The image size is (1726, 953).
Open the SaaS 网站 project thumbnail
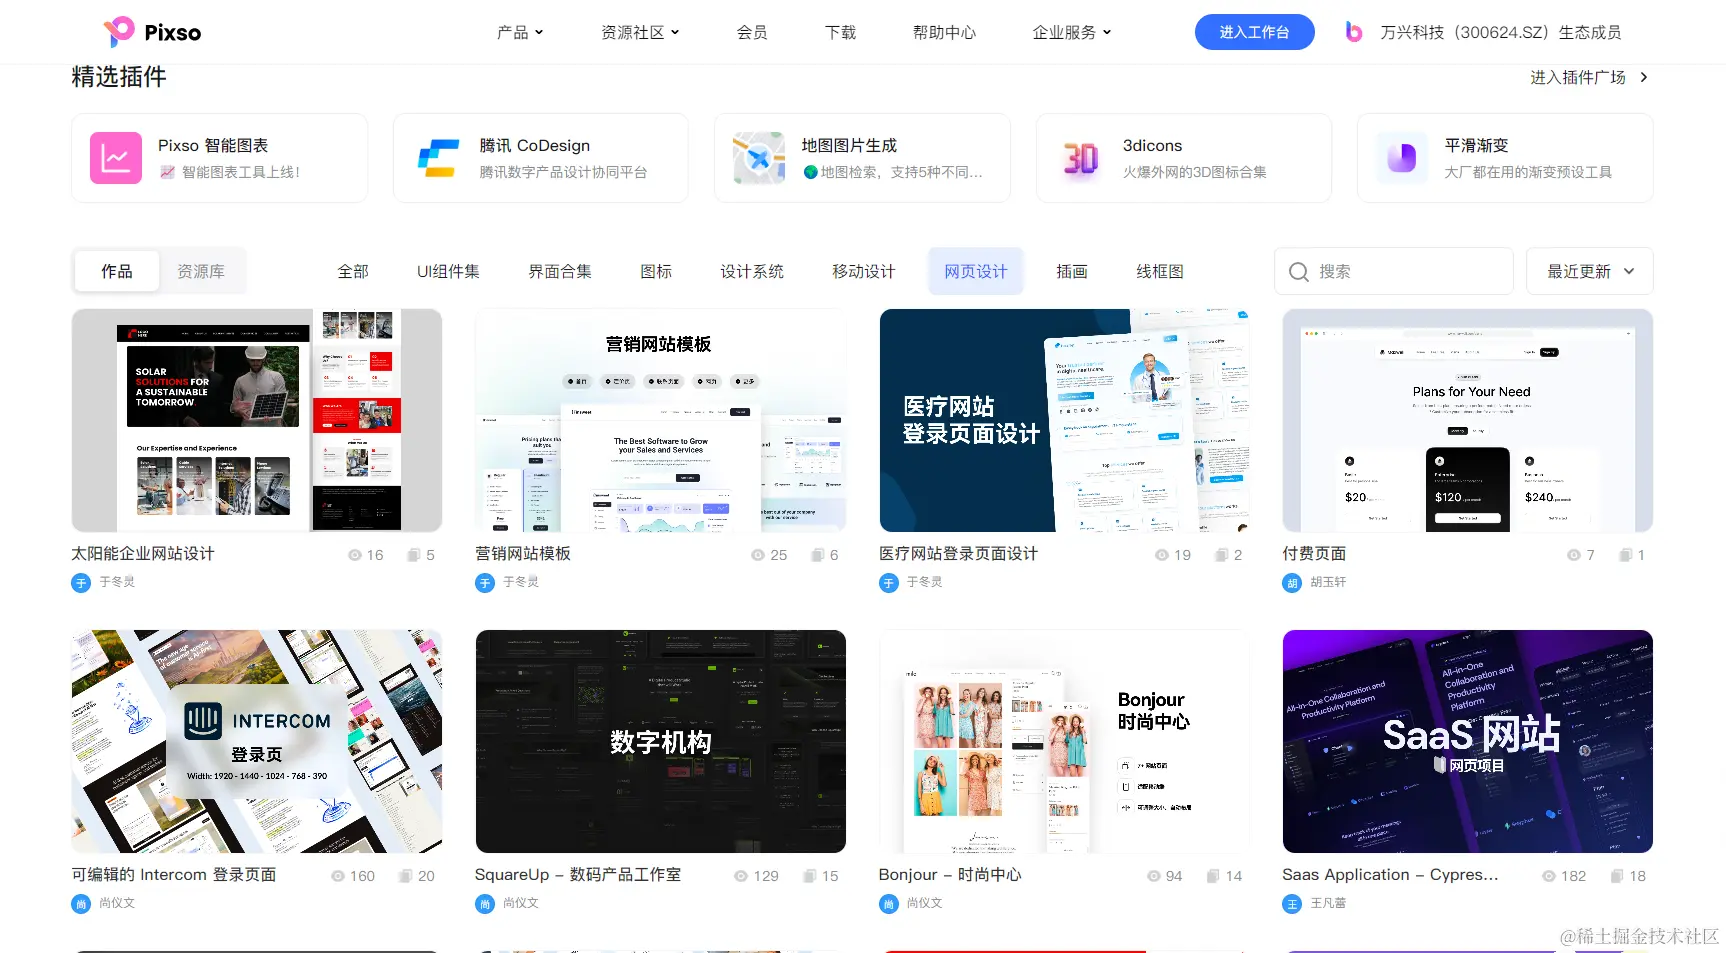1466,741
